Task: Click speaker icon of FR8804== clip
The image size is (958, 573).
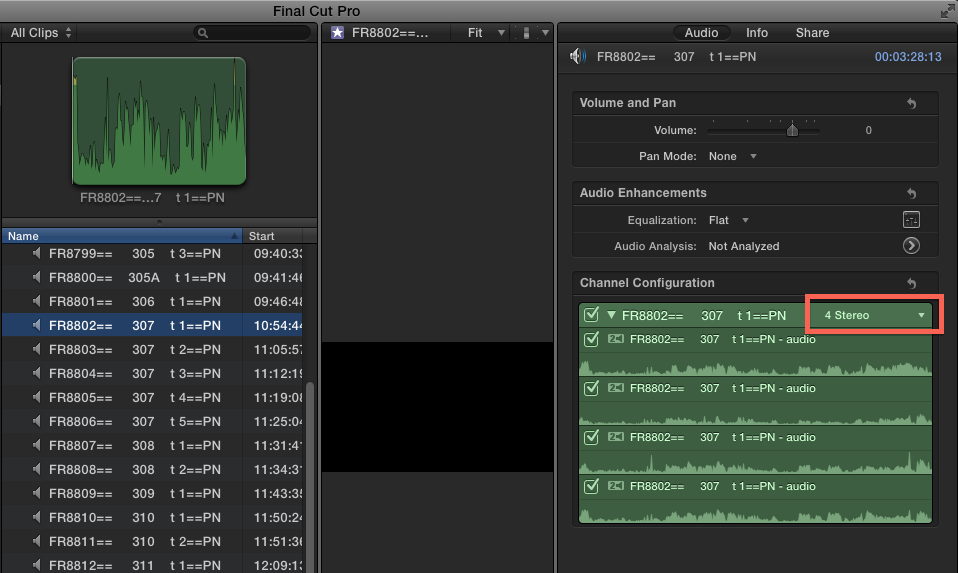Action: pyautogui.click(x=37, y=373)
